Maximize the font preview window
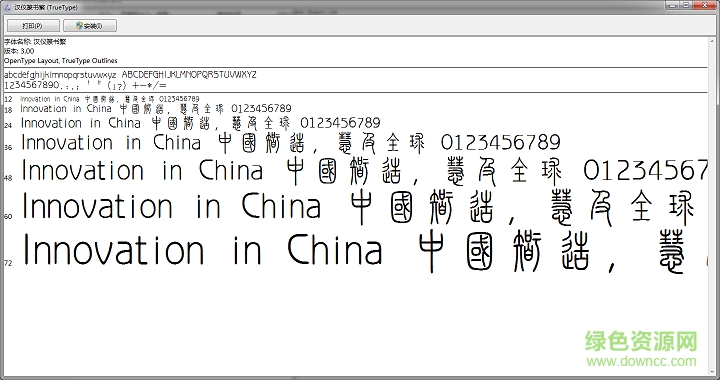This screenshot has width=720, height=380. [x=686, y=5]
